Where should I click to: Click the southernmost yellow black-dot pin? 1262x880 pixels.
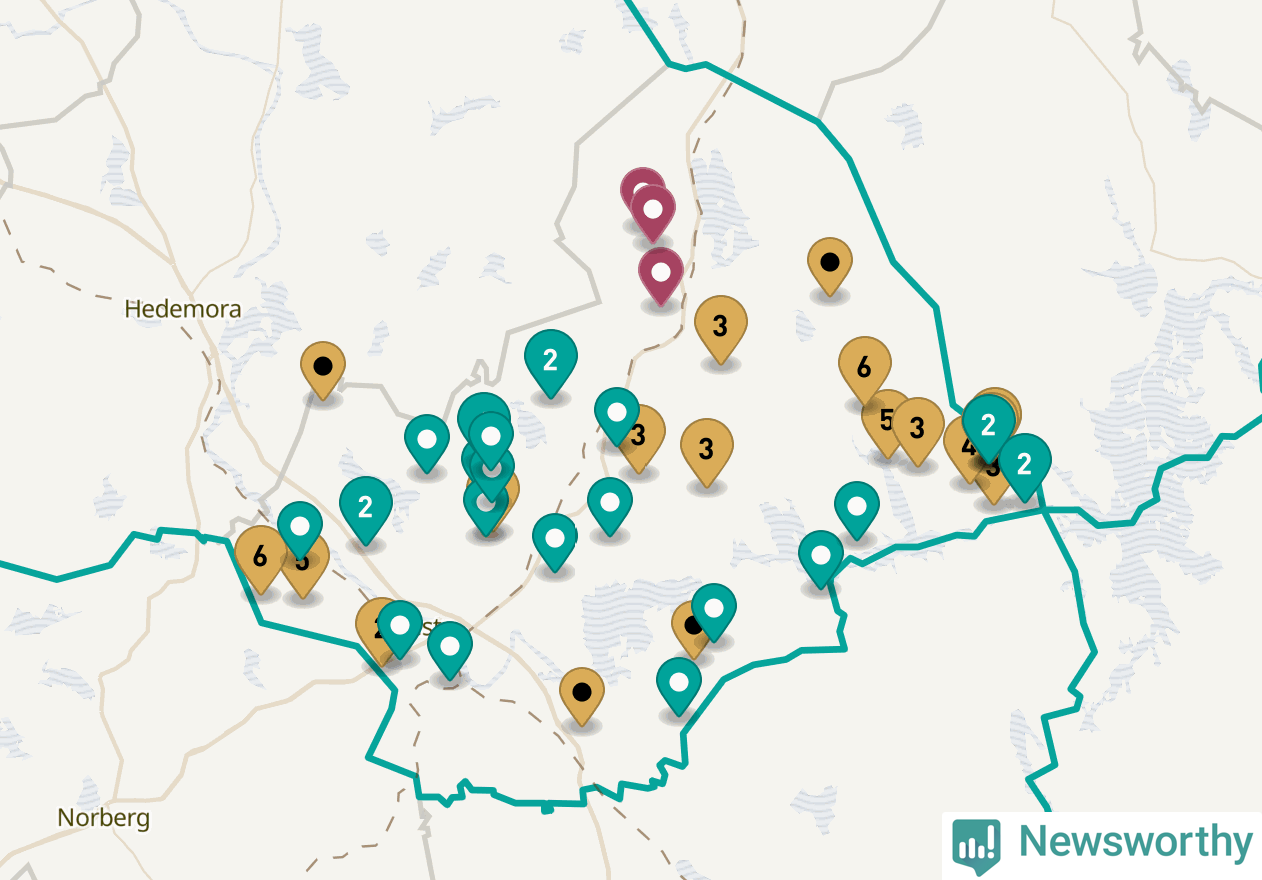(582, 696)
